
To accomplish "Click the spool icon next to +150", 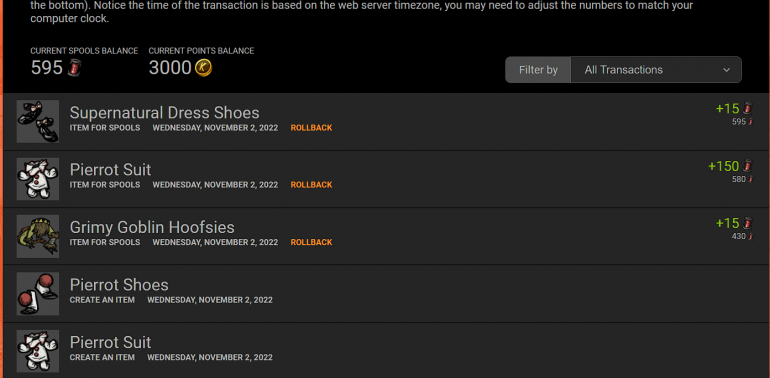I will click(x=747, y=166).
